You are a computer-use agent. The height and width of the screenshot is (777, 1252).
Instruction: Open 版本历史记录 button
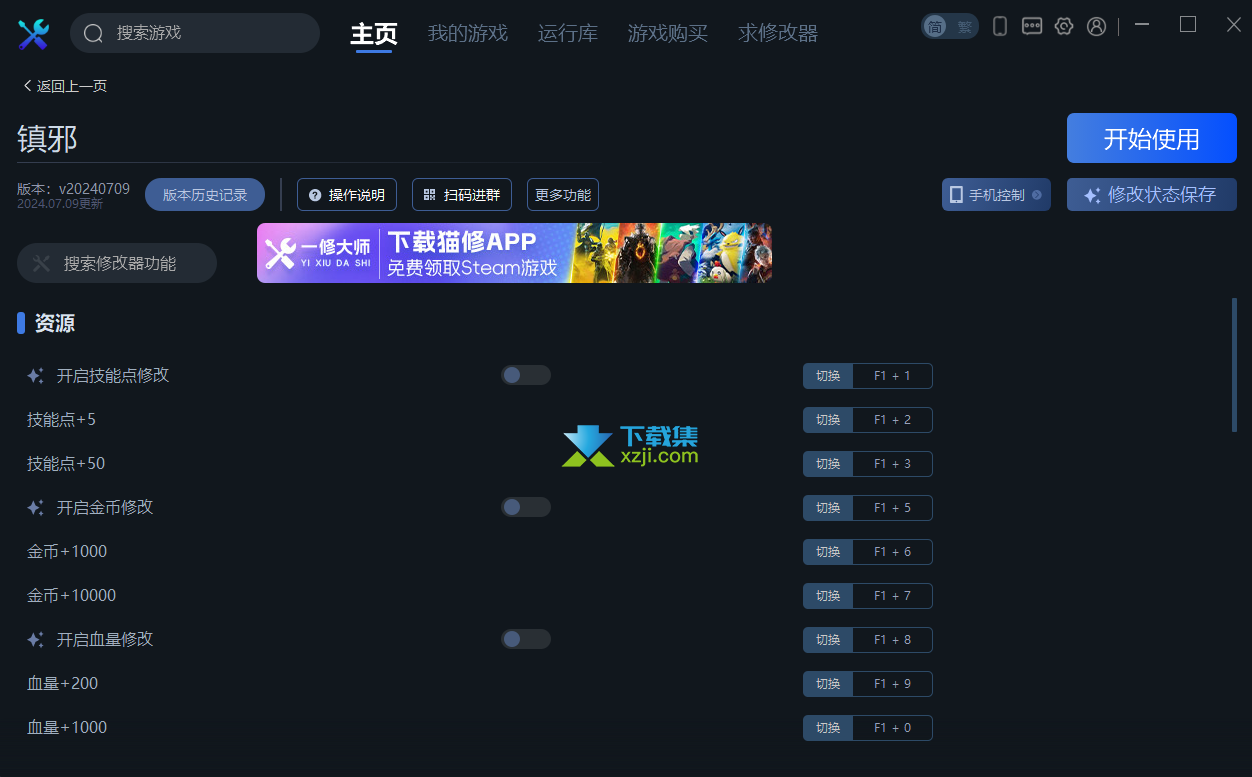point(205,195)
